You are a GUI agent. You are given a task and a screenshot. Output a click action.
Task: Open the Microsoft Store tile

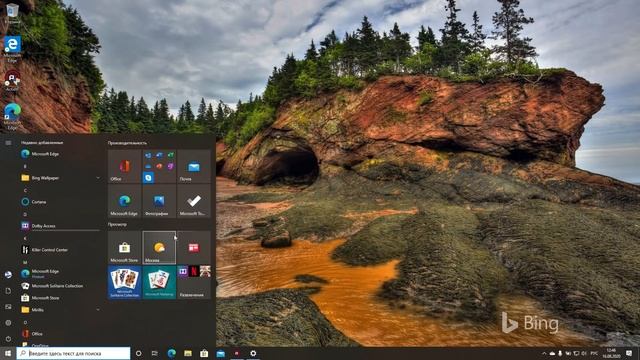(x=124, y=247)
